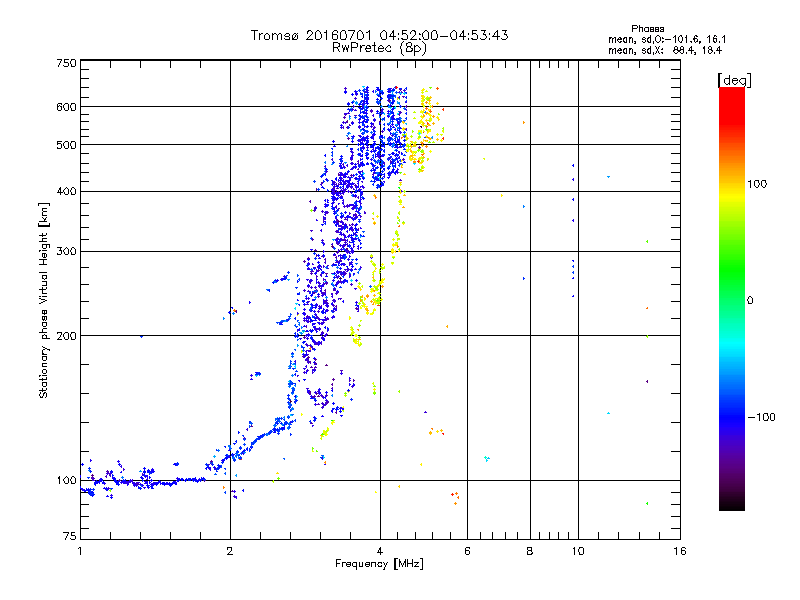The image size is (800, 600).
Task: Click the '400' height axis tick label
Action: (x=66, y=191)
